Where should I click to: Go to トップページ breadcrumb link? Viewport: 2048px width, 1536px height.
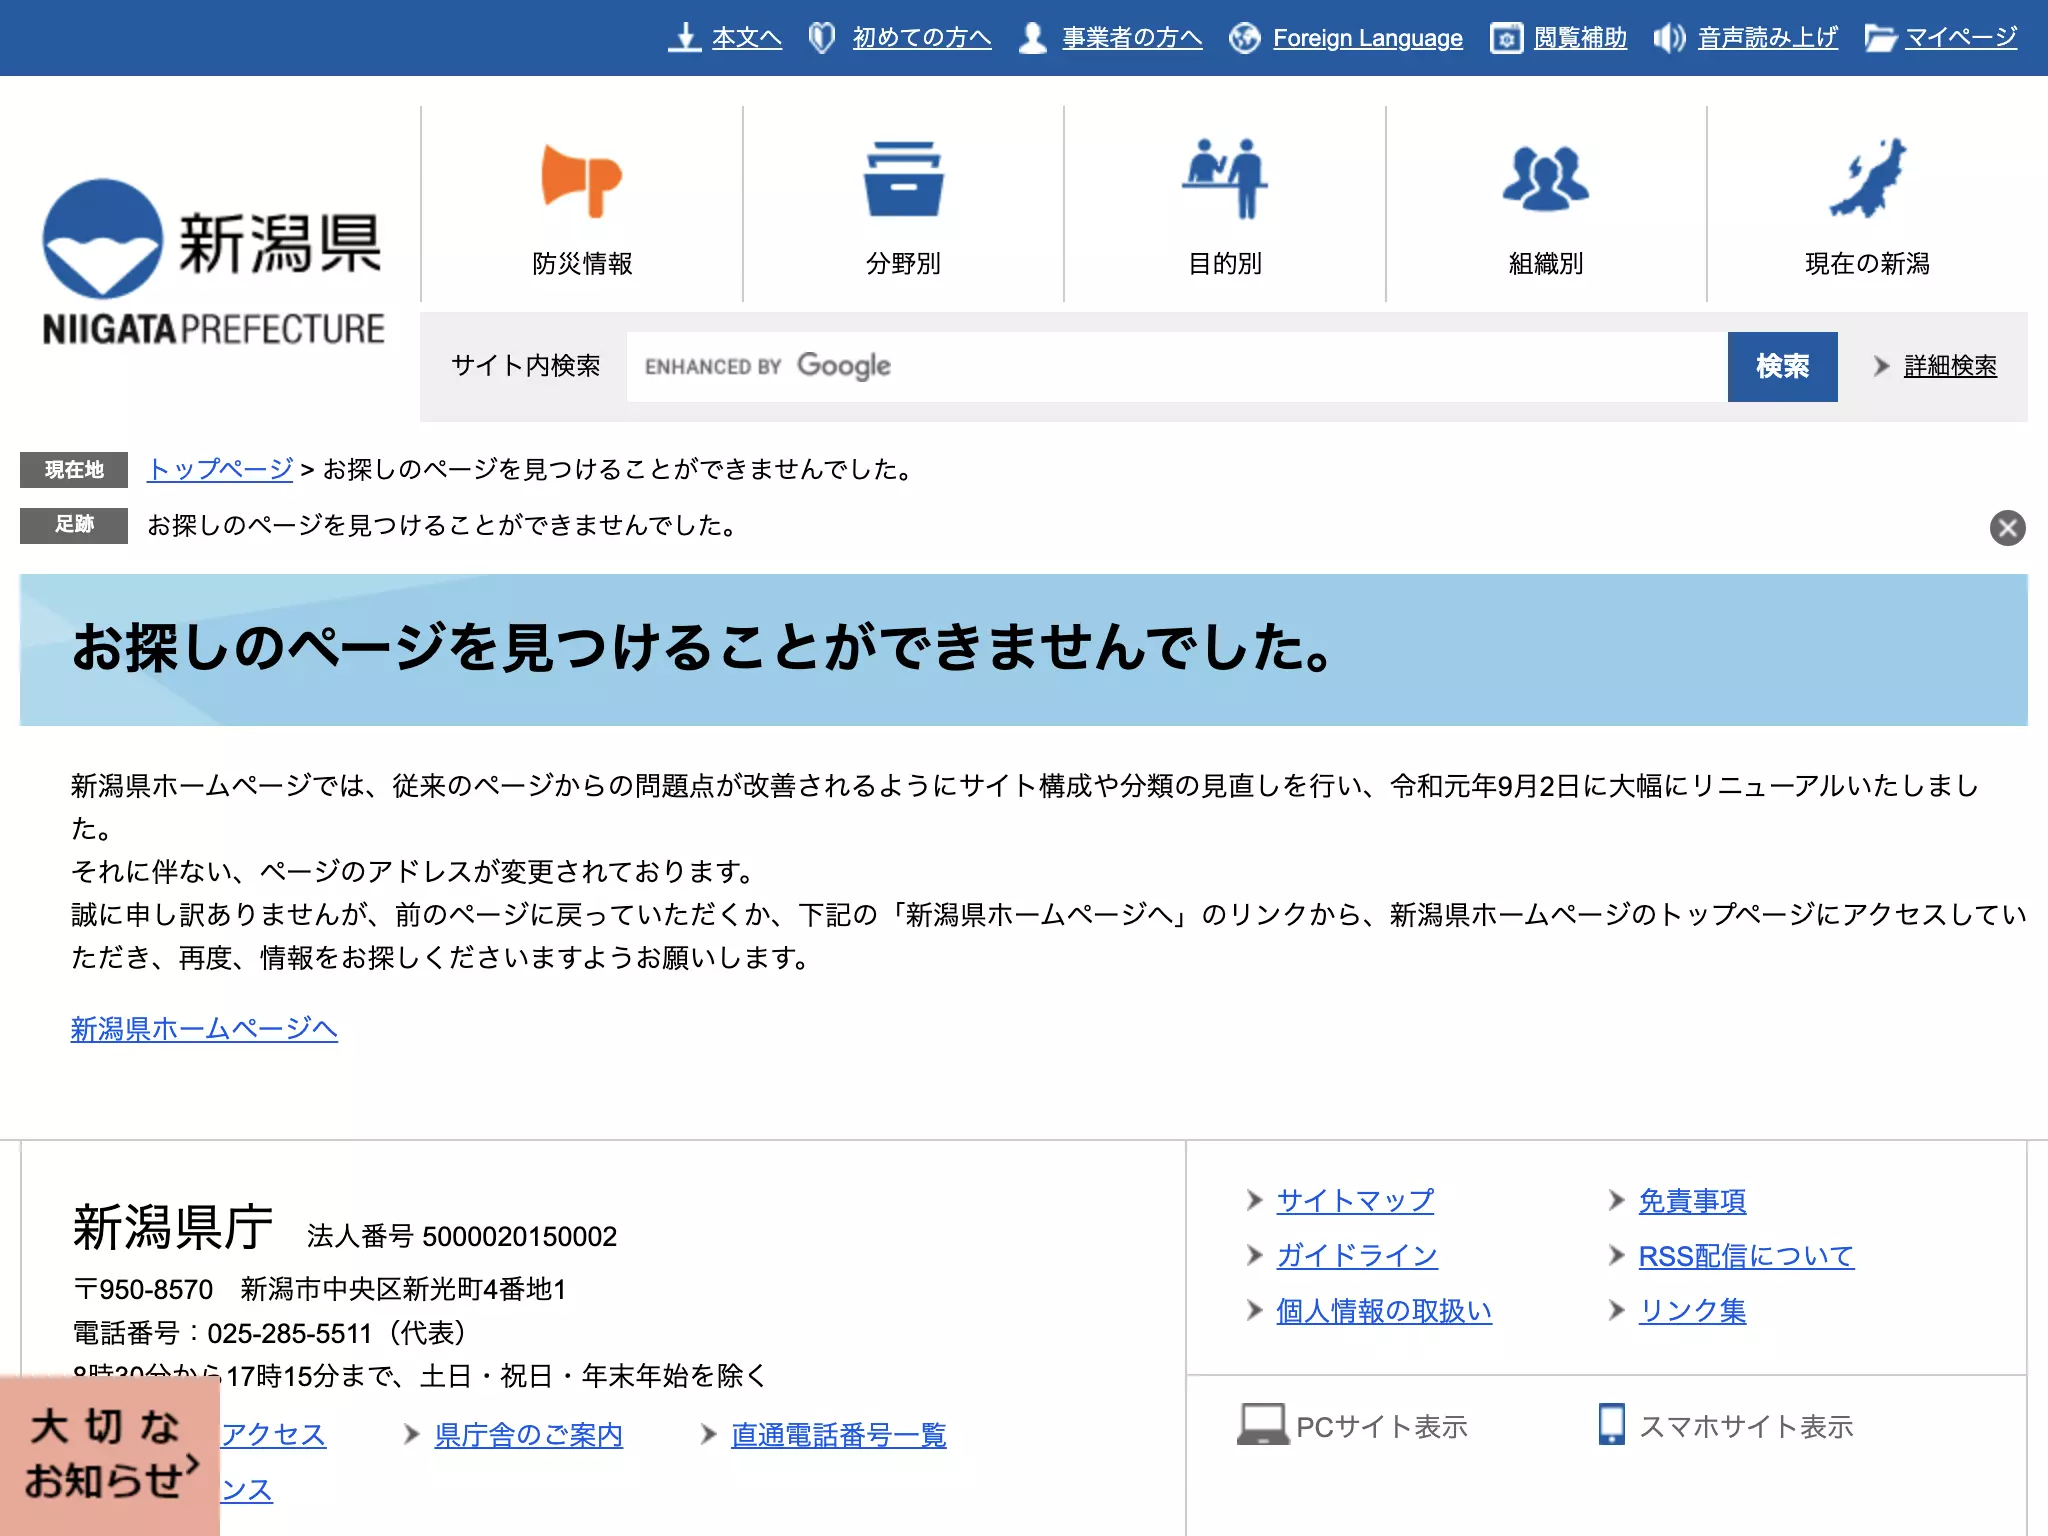pos(220,469)
